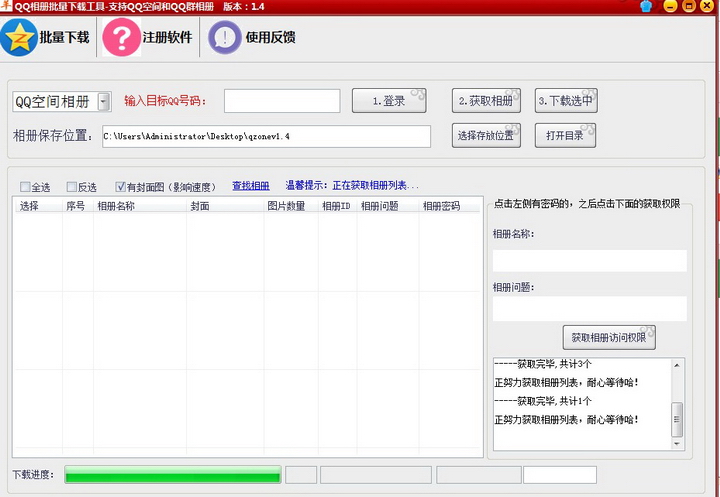Expand the QQ空间相册 dropdown
Image resolution: width=720 pixels, height=497 pixels.
point(104,102)
